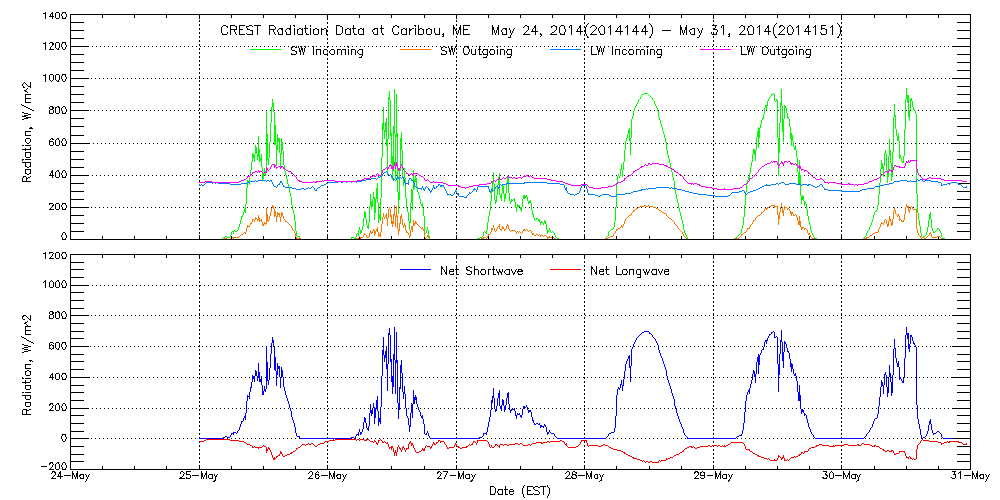
Task: Select the 24-May x-axis tick label
Action: [x=71, y=477]
